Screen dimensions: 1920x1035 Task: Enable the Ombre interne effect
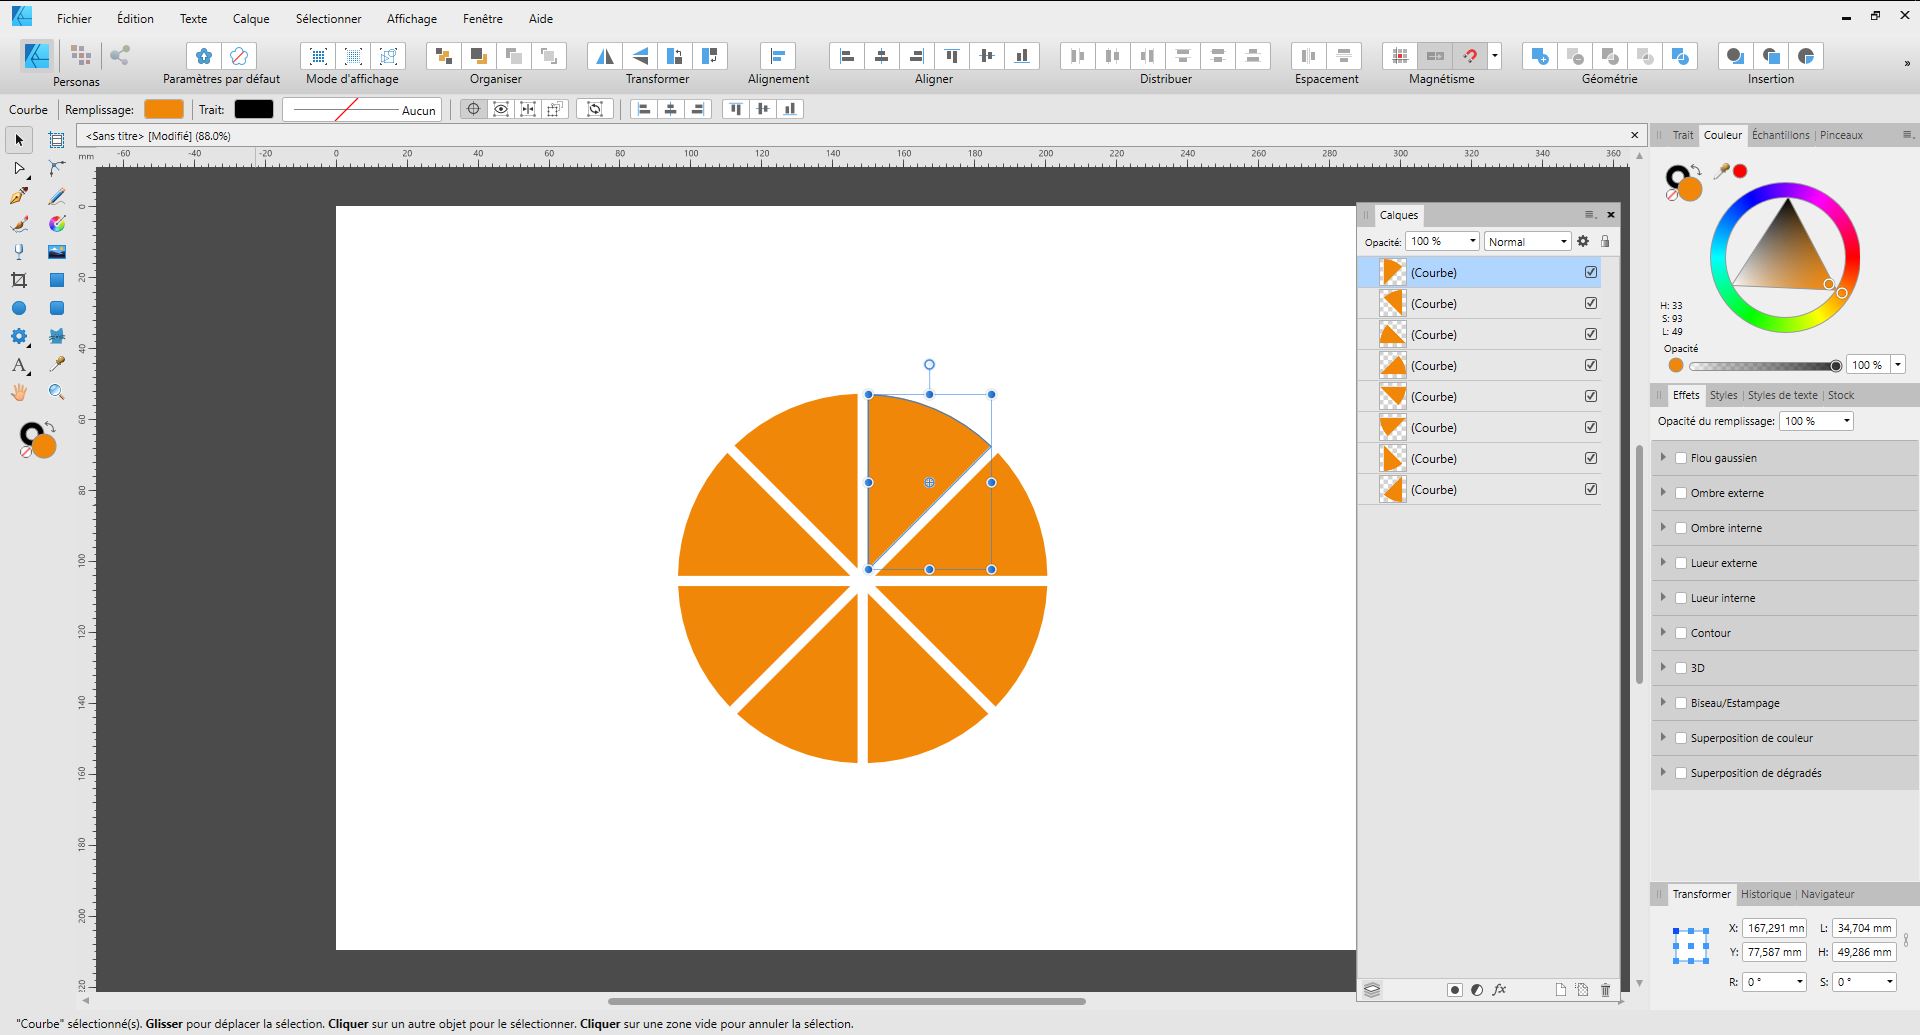coord(1681,528)
